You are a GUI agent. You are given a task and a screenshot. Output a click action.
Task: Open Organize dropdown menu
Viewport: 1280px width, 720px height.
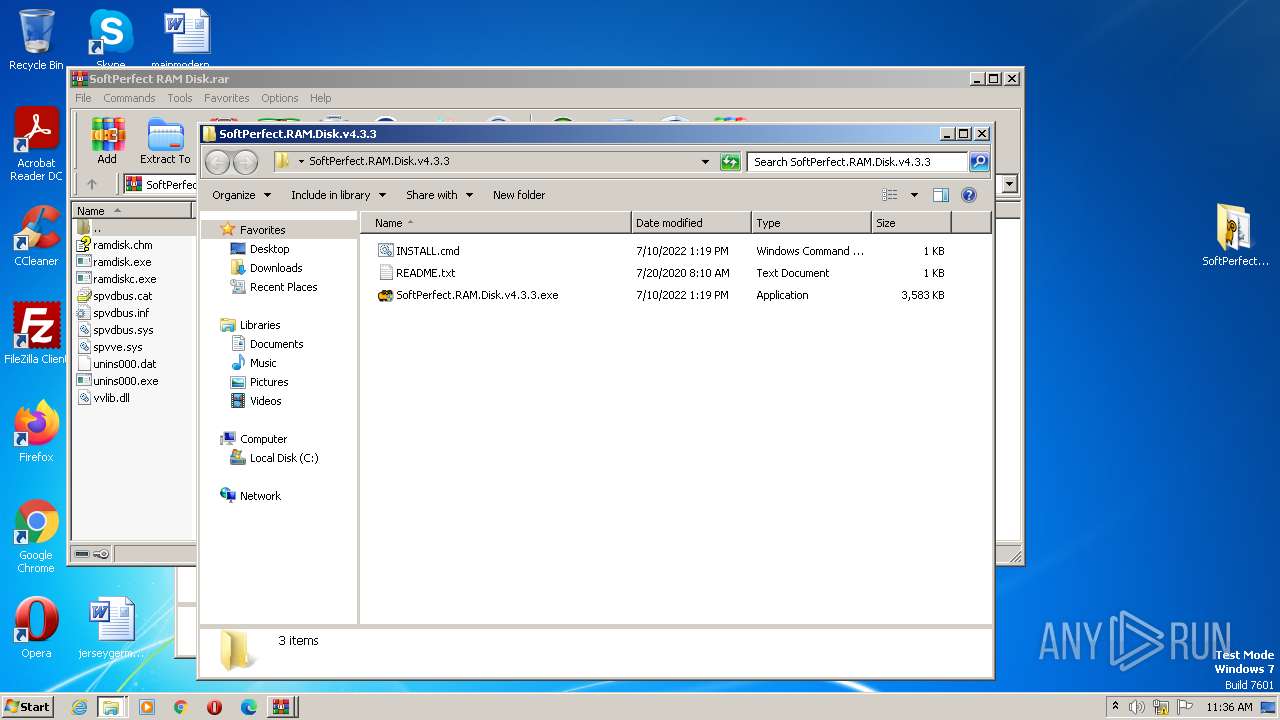pyautogui.click(x=241, y=195)
